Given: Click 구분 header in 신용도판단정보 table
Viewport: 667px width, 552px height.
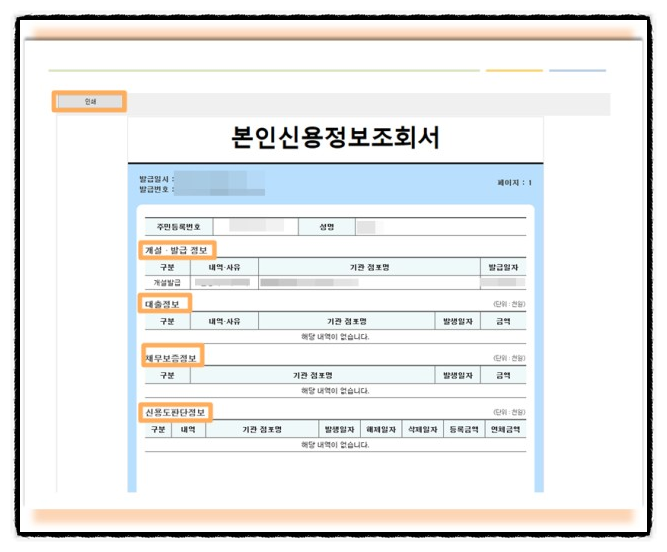Looking at the screenshot, I should 158,429.
